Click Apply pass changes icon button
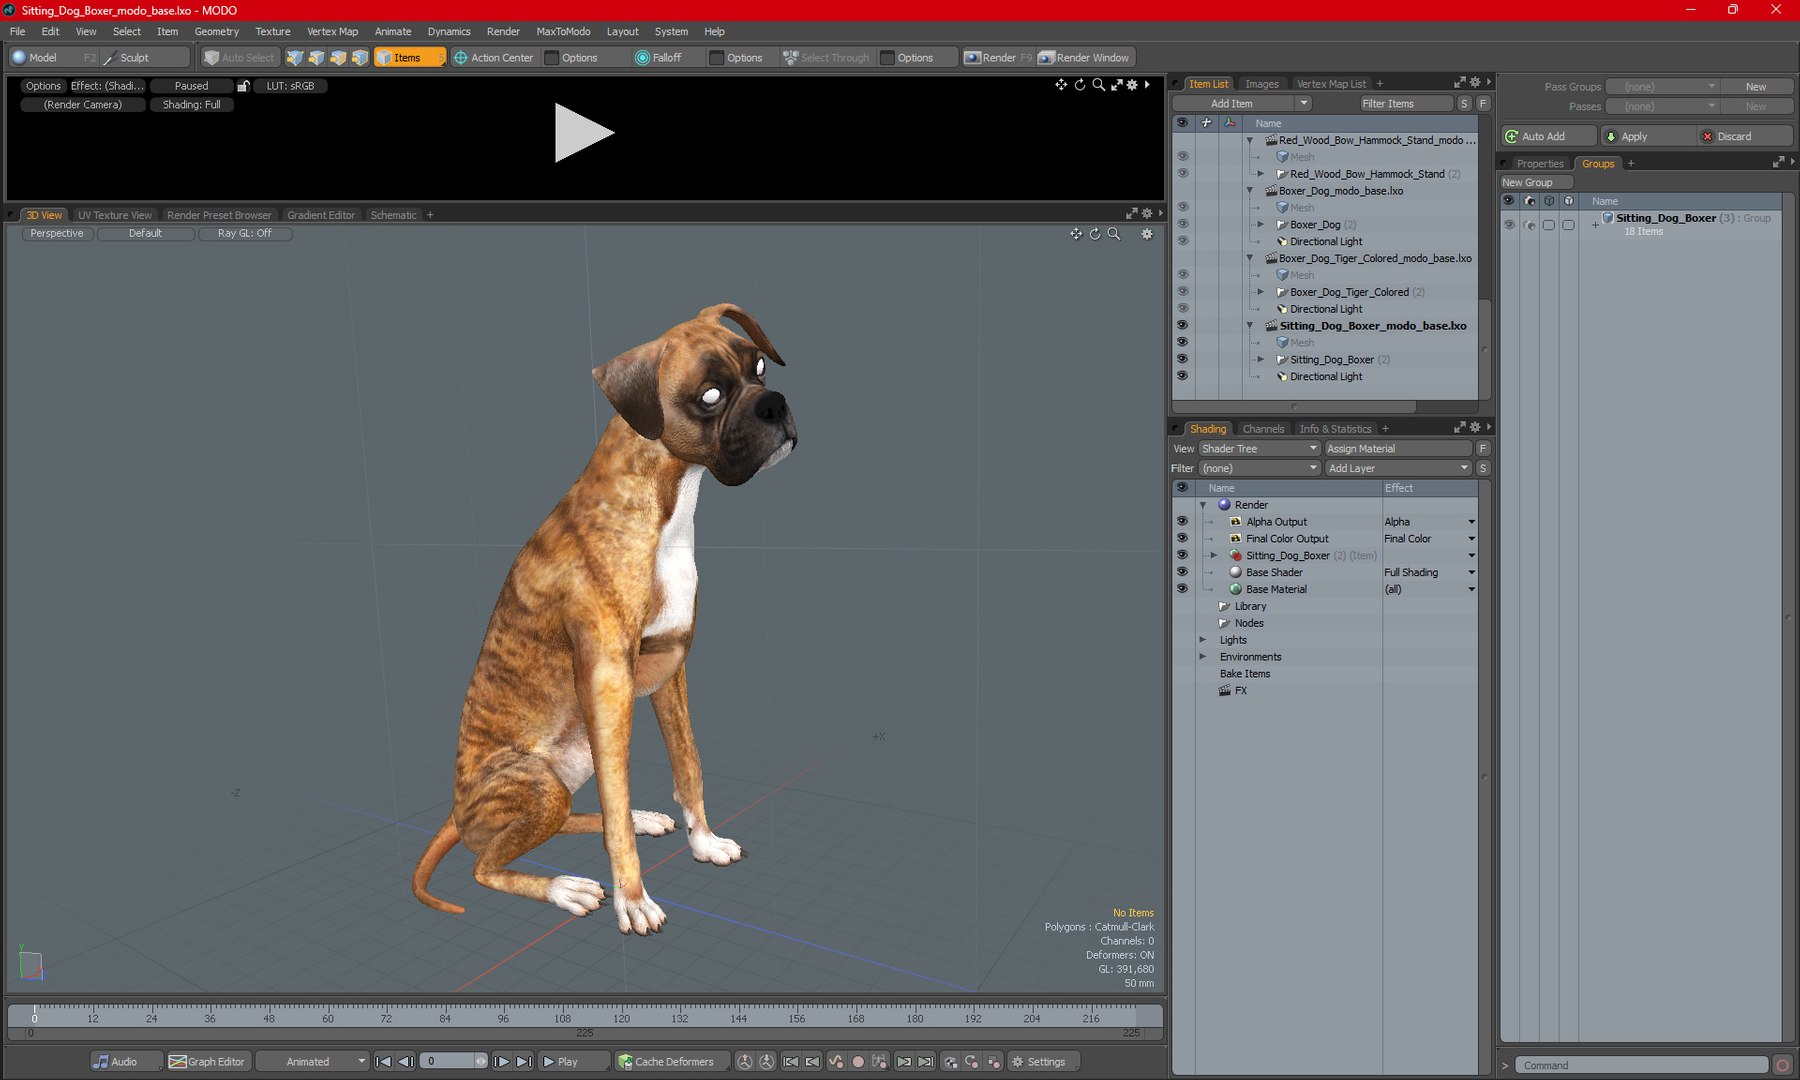 click(1648, 137)
